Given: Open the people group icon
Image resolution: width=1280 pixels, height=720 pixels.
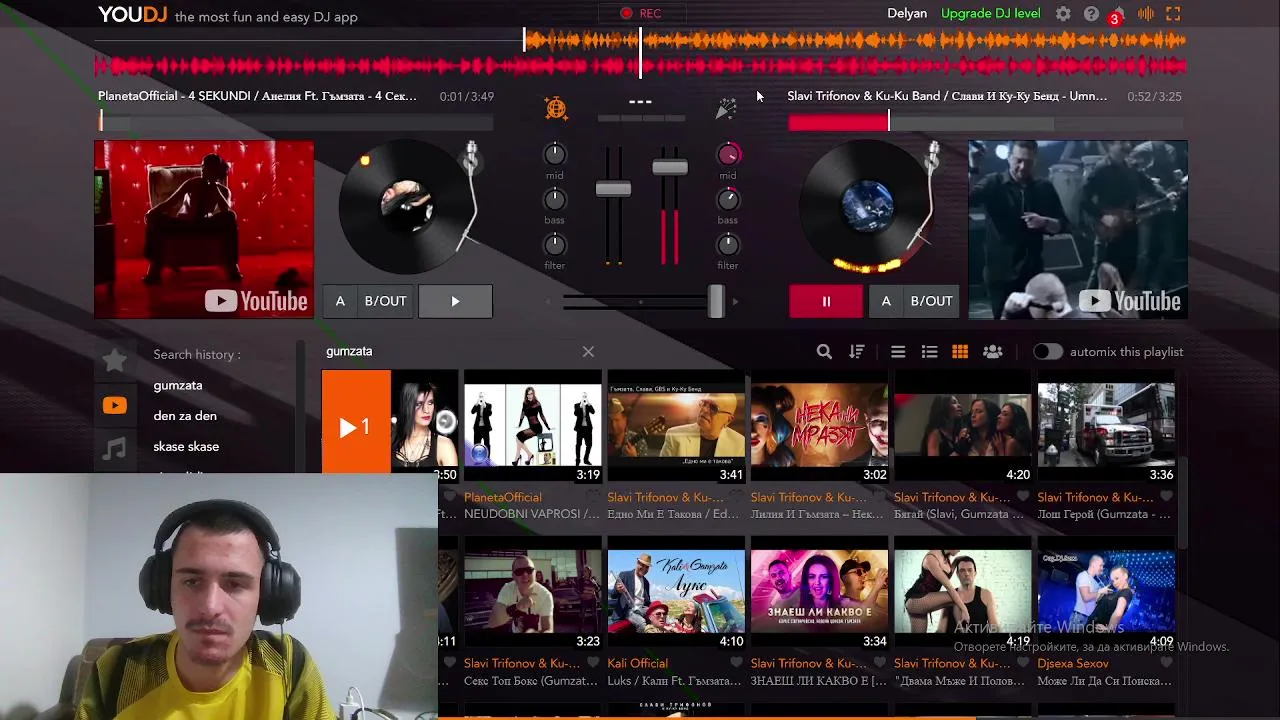Looking at the screenshot, I should [993, 352].
